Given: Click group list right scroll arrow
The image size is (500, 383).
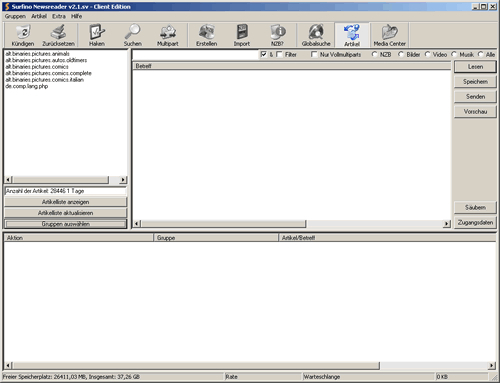Looking at the screenshot, I should pyautogui.click(x=123, y=180).
